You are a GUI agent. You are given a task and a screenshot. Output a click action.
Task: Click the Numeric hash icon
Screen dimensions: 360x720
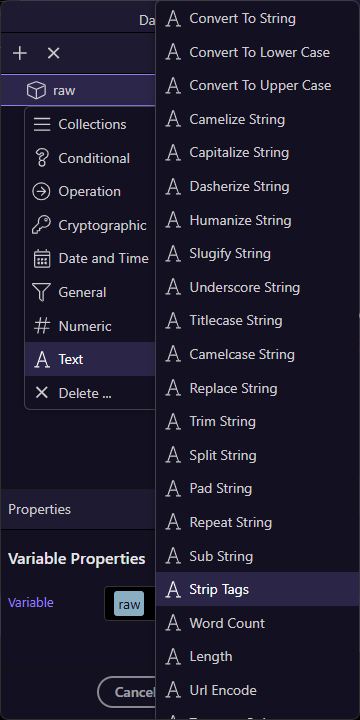point(42,326)
